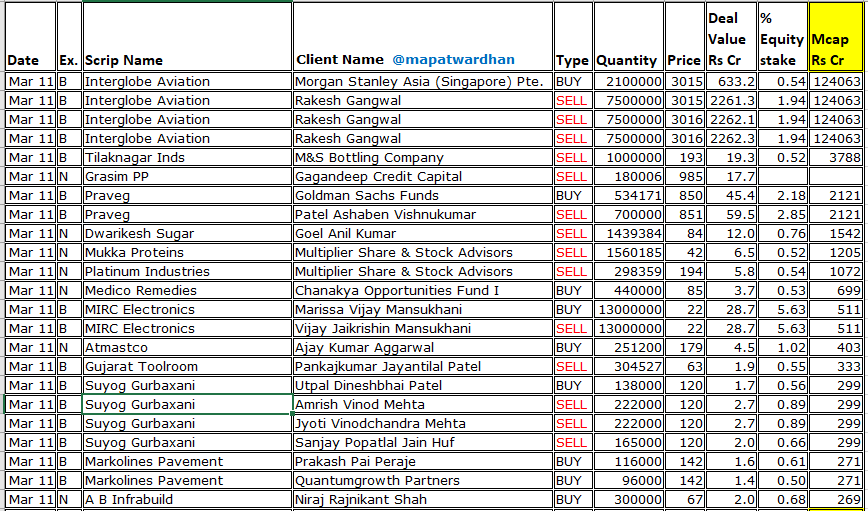Select the quantity cell 534171
The image size is (868, 511).
tap(628, 195)
